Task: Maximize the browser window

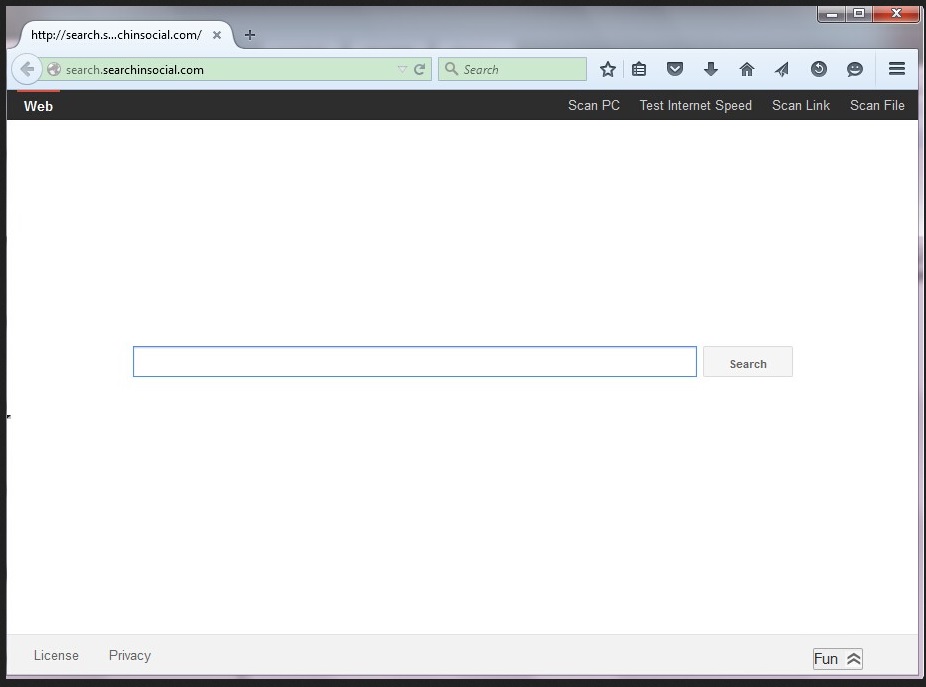Action: [859, 14]
